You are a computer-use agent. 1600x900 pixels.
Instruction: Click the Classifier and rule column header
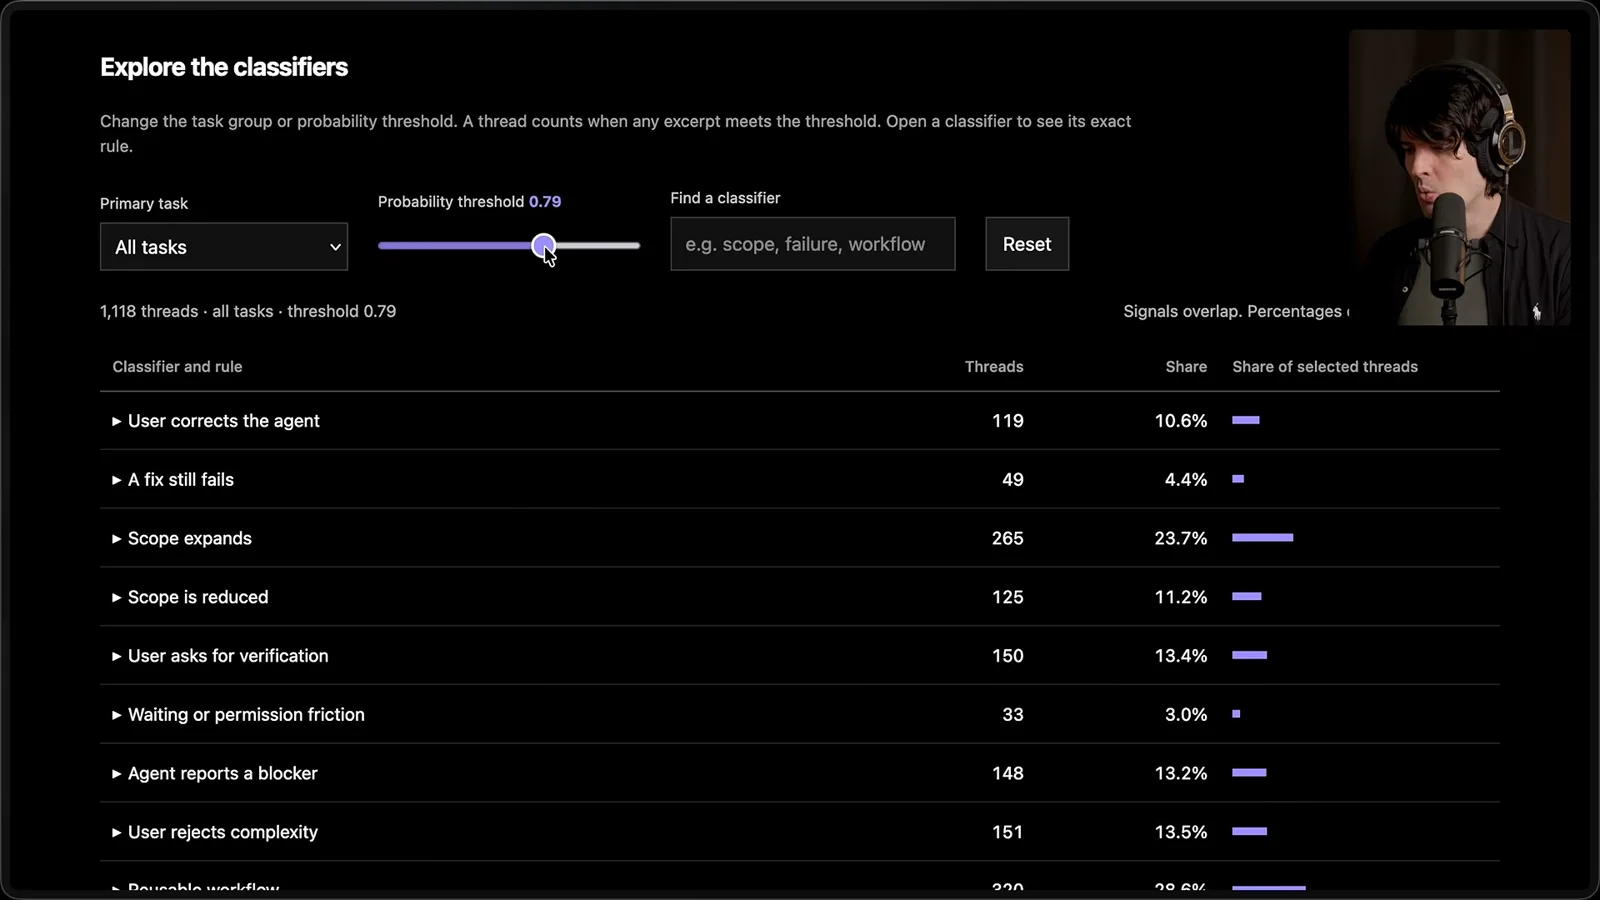[x=177, y=367]
